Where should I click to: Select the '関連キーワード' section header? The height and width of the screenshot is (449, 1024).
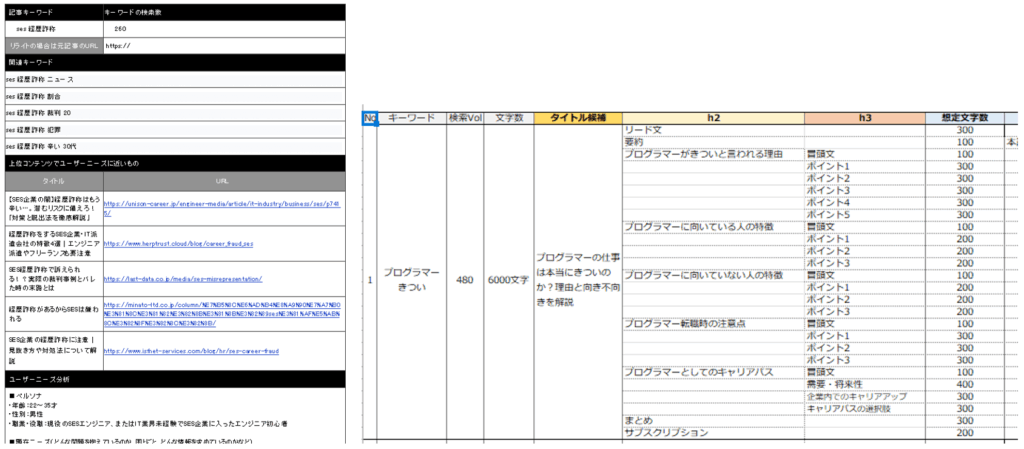click(174, 63)
